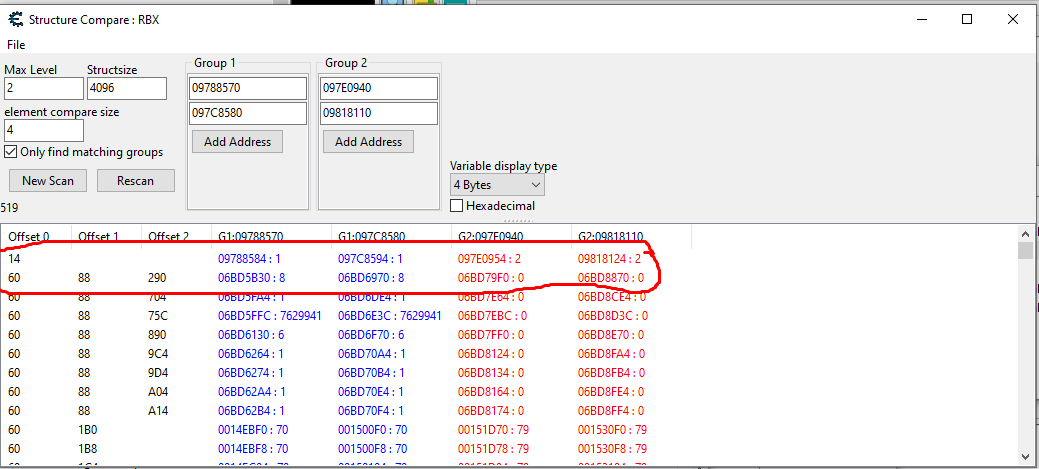
Task: Select the row with offset 14
Action: point(509,258)
